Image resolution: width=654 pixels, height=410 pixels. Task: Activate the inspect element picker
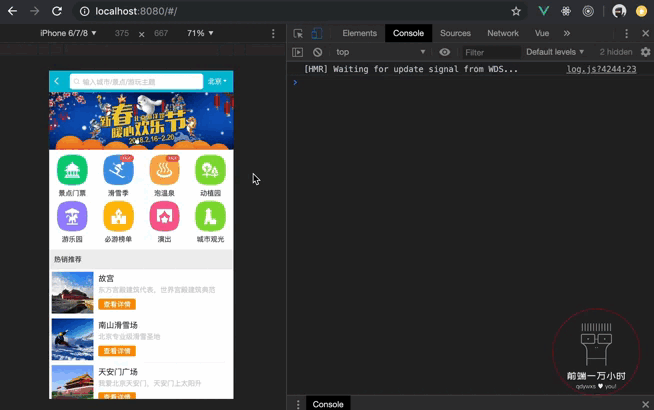(x=298, y=33)
